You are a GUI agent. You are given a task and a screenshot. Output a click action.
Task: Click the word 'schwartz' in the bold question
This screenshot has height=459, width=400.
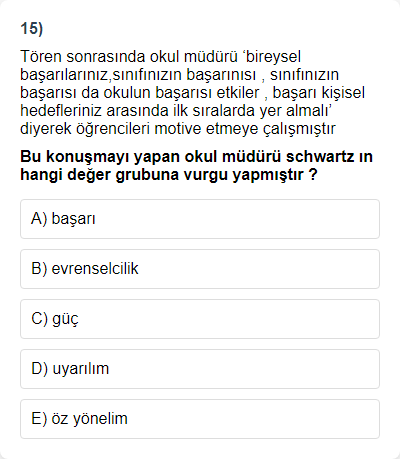[320, 157]
